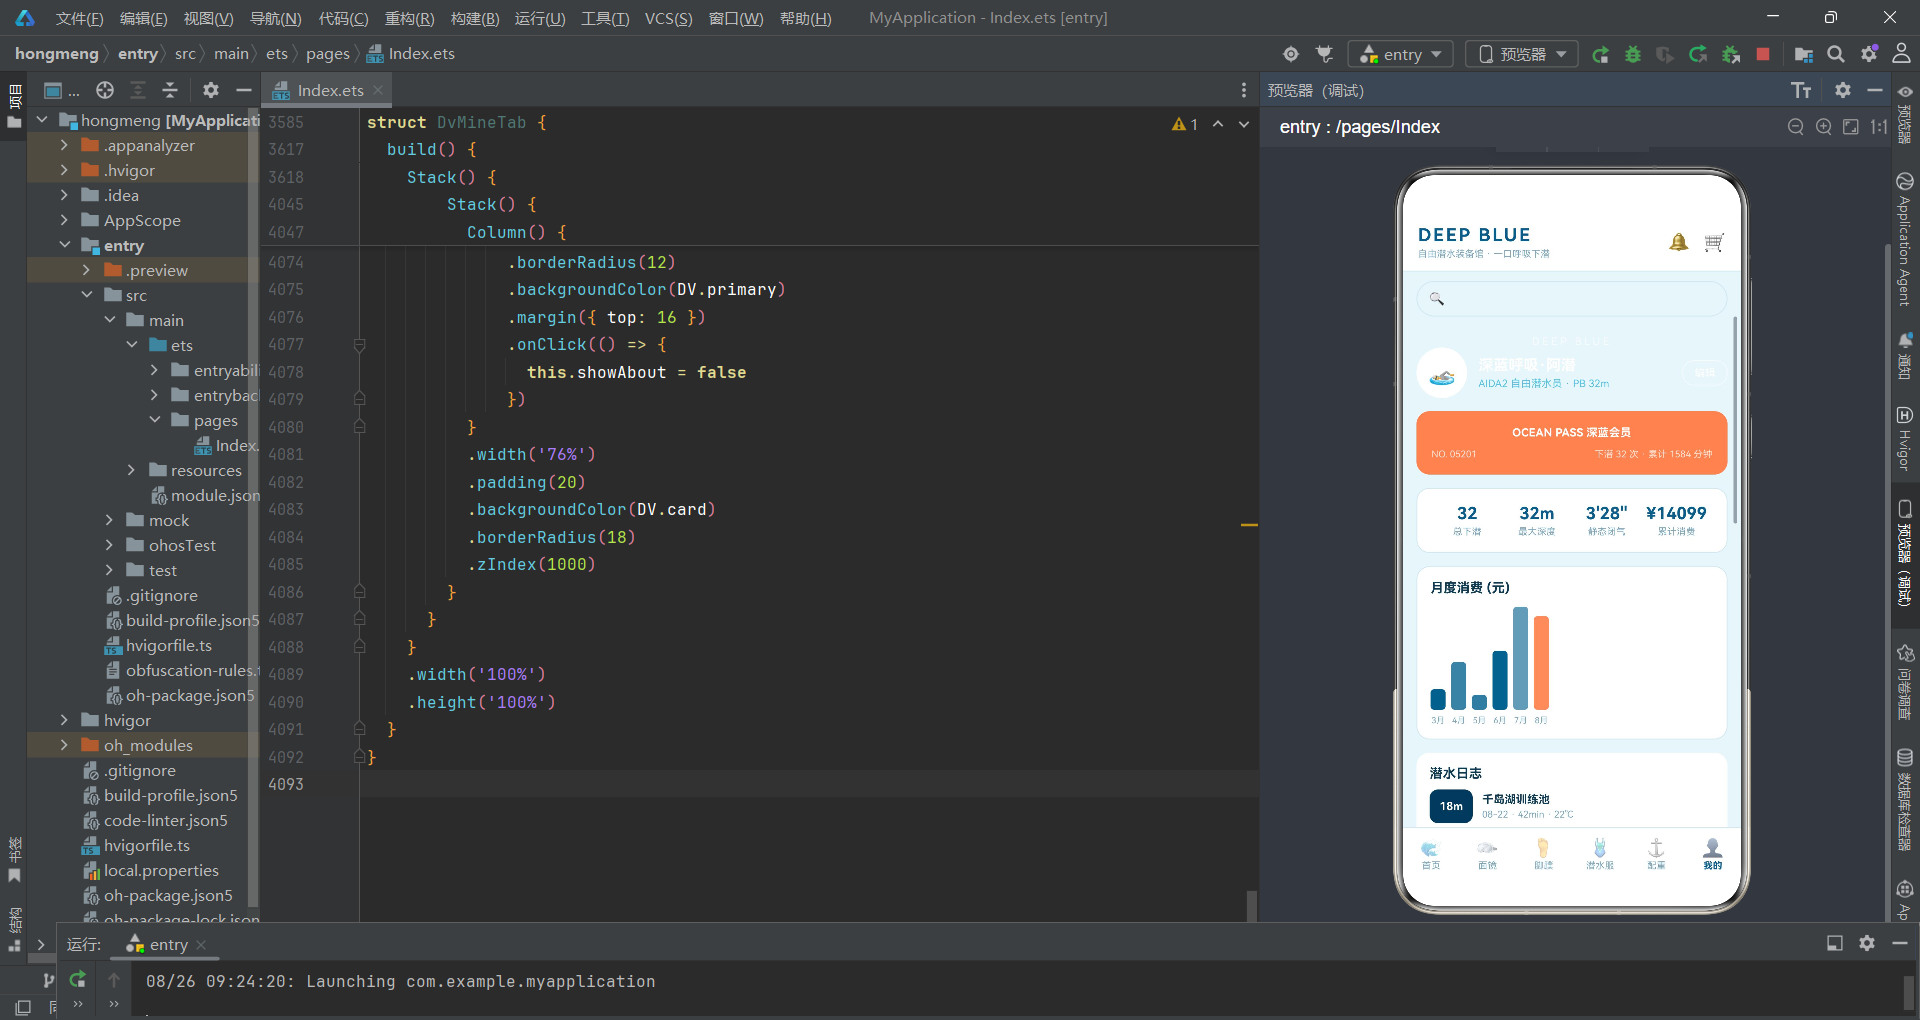The width and height of the screenshot is (1920, 1020).
Task: Collapse the entry module folder
Action: [x=64, y=245]
